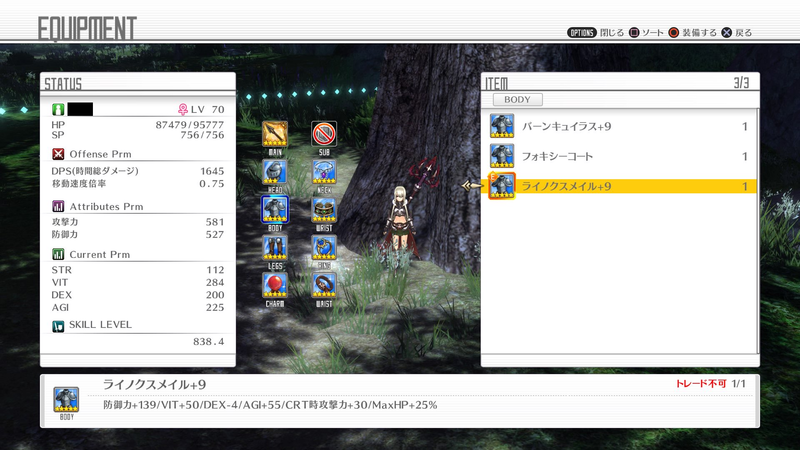Select the CHARM red orb slot

(x=274, y=285)
